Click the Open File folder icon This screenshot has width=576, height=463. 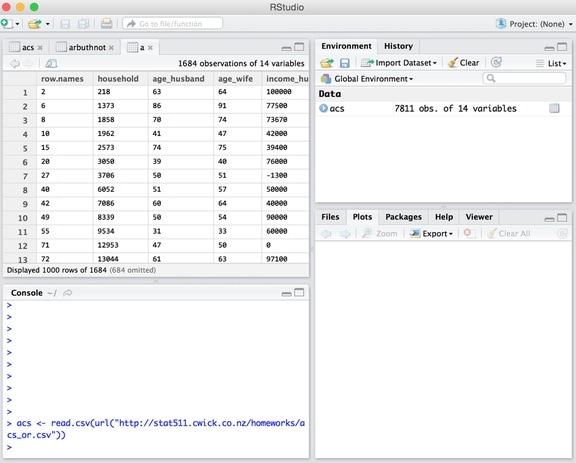(x=35, y=24)
